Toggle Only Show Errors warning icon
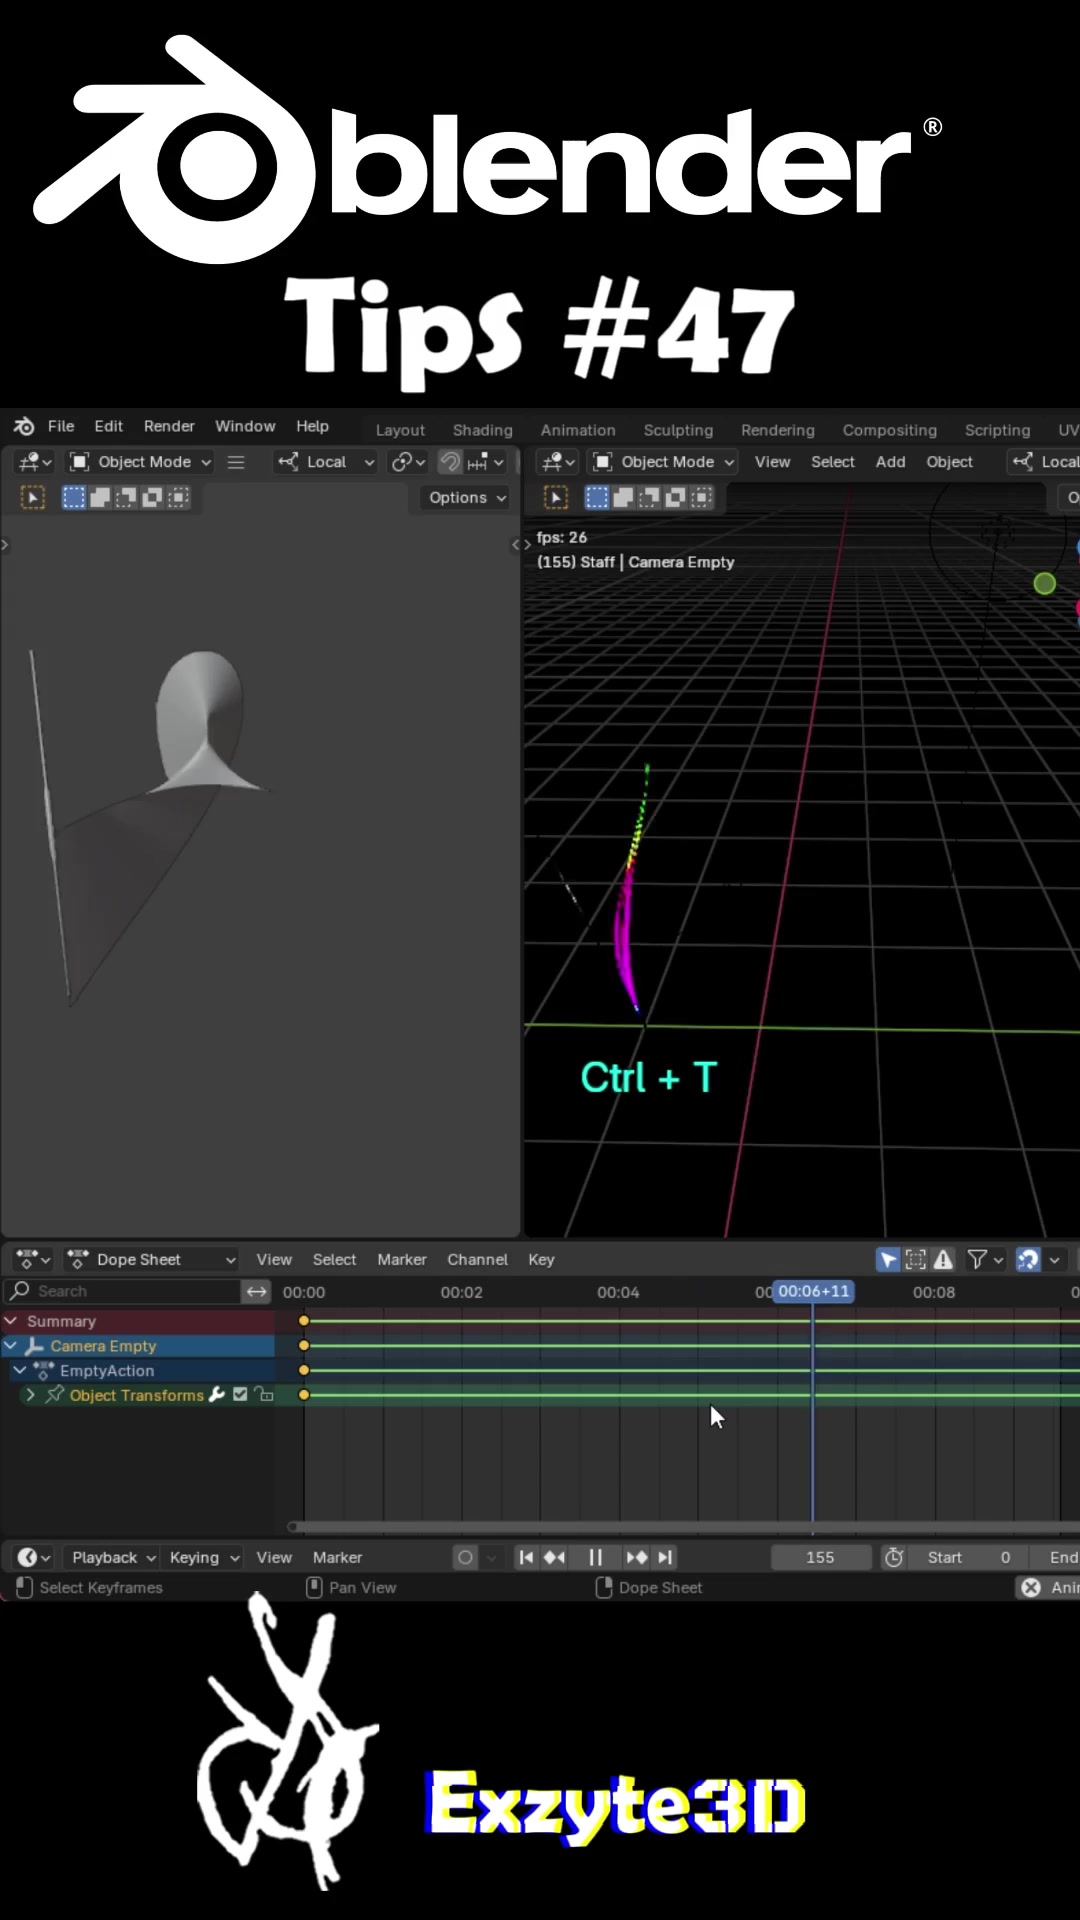Screen dimensions: 1080x1920 point(943,1259)
